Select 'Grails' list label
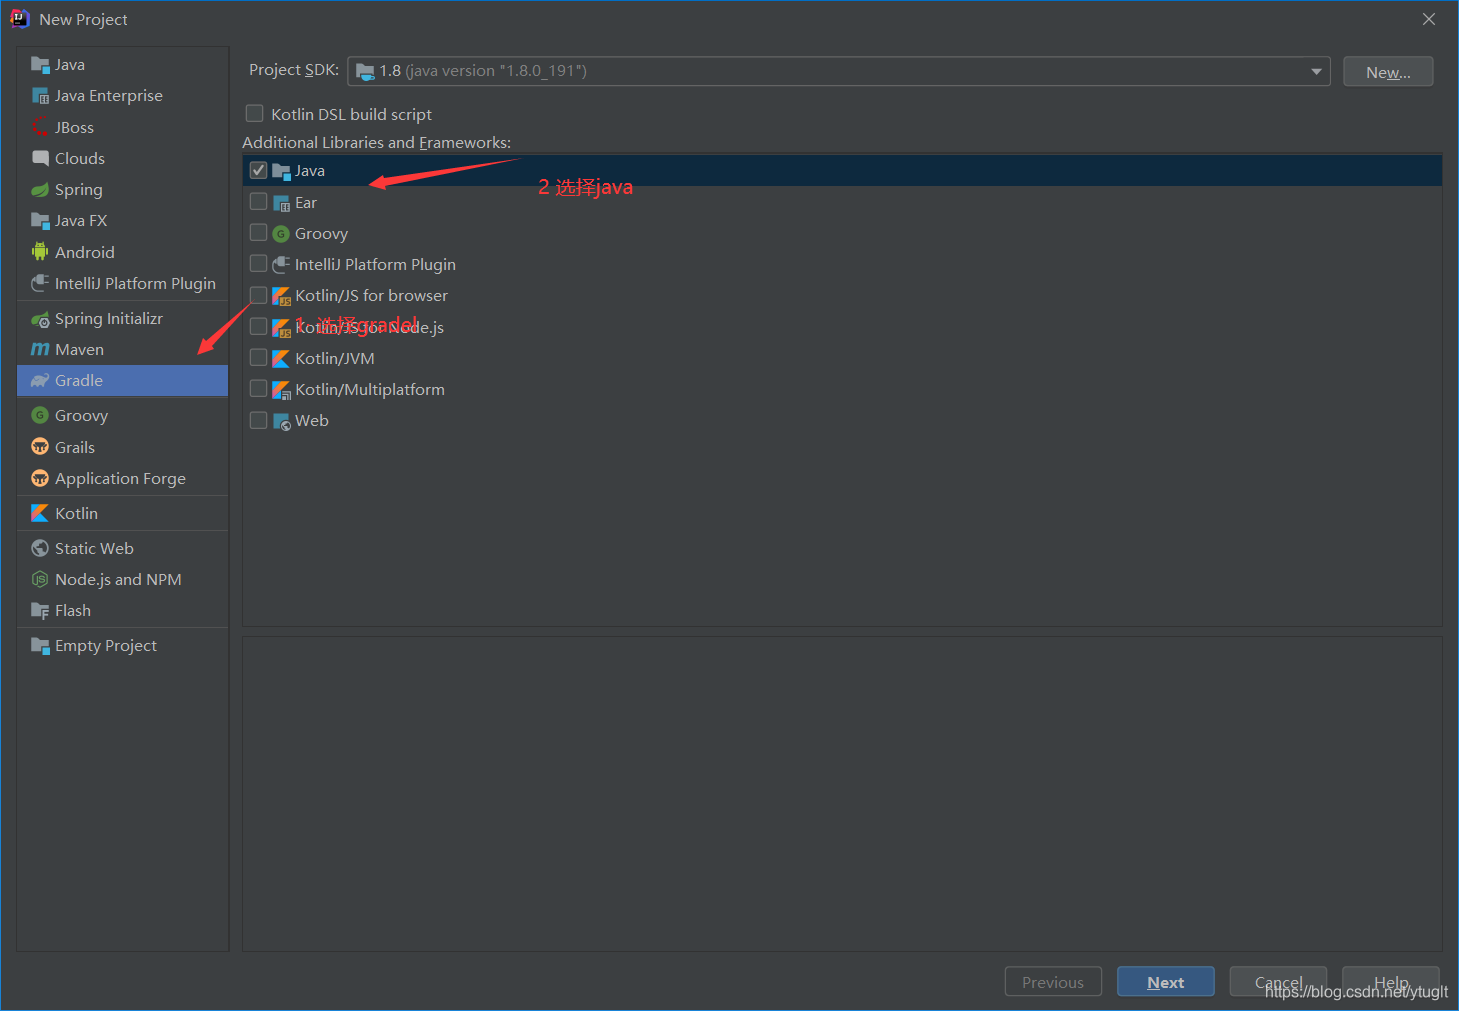 [x=75, y=447]
